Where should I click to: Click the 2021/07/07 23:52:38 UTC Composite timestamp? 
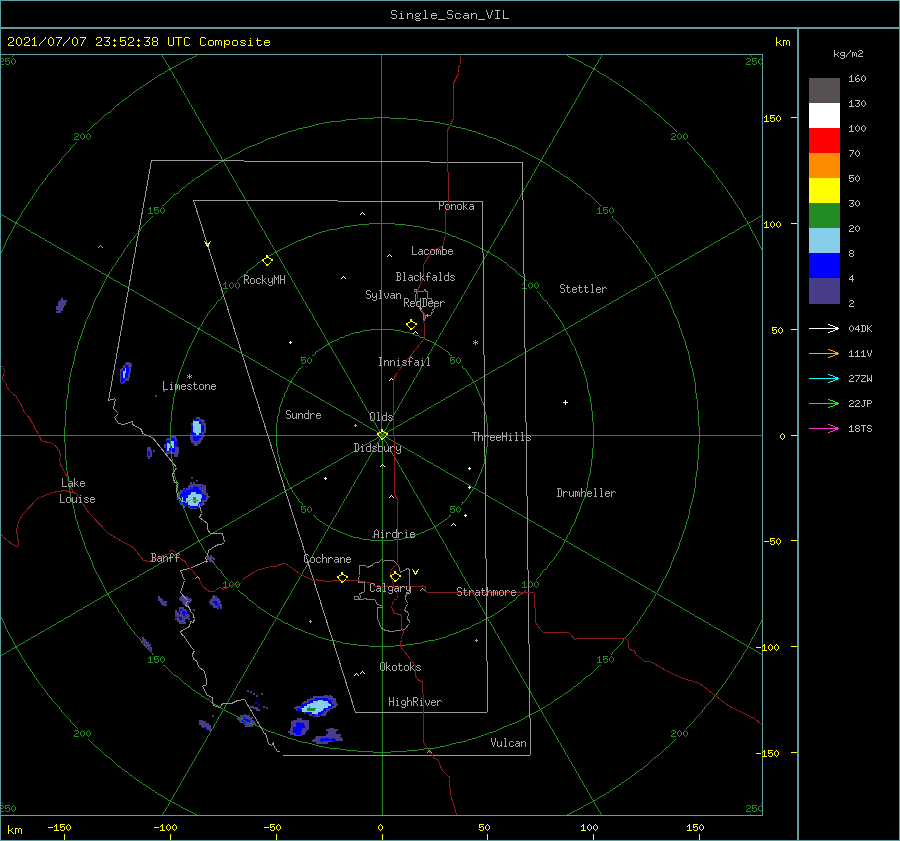(138, 42)
